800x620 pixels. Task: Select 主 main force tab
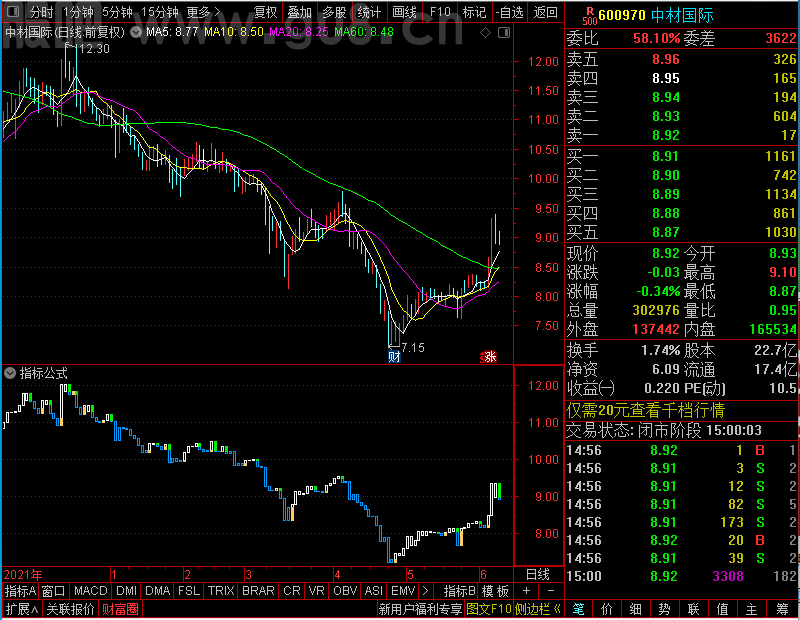[752, 609]
